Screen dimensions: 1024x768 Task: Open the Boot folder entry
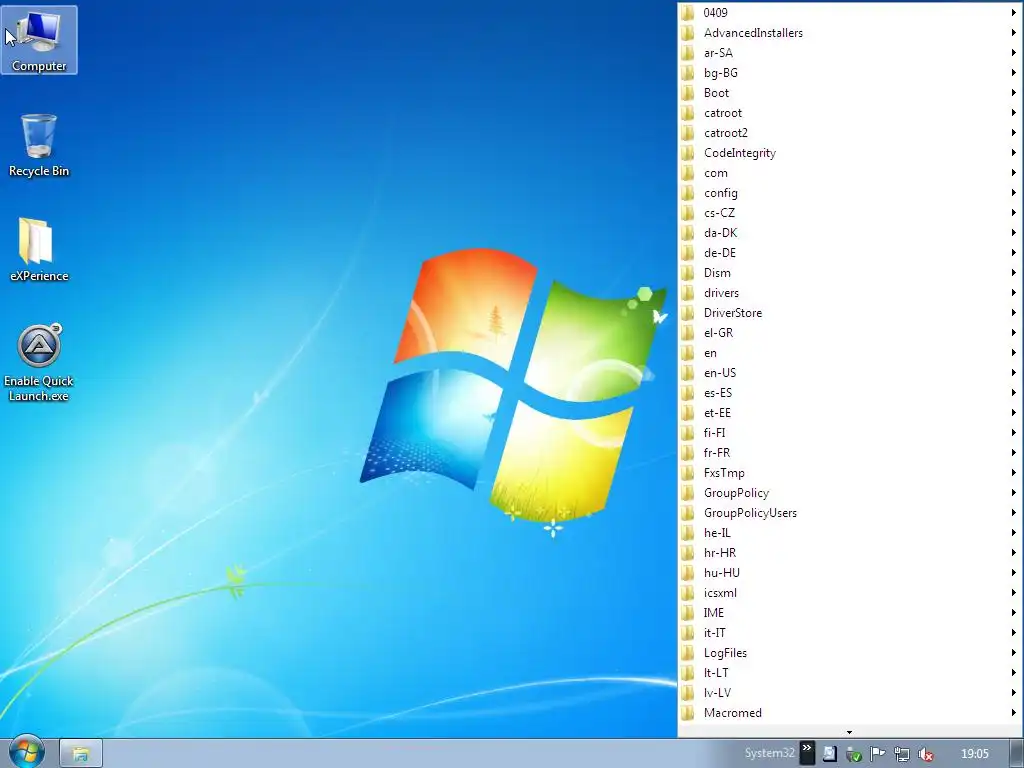(850, 93)
